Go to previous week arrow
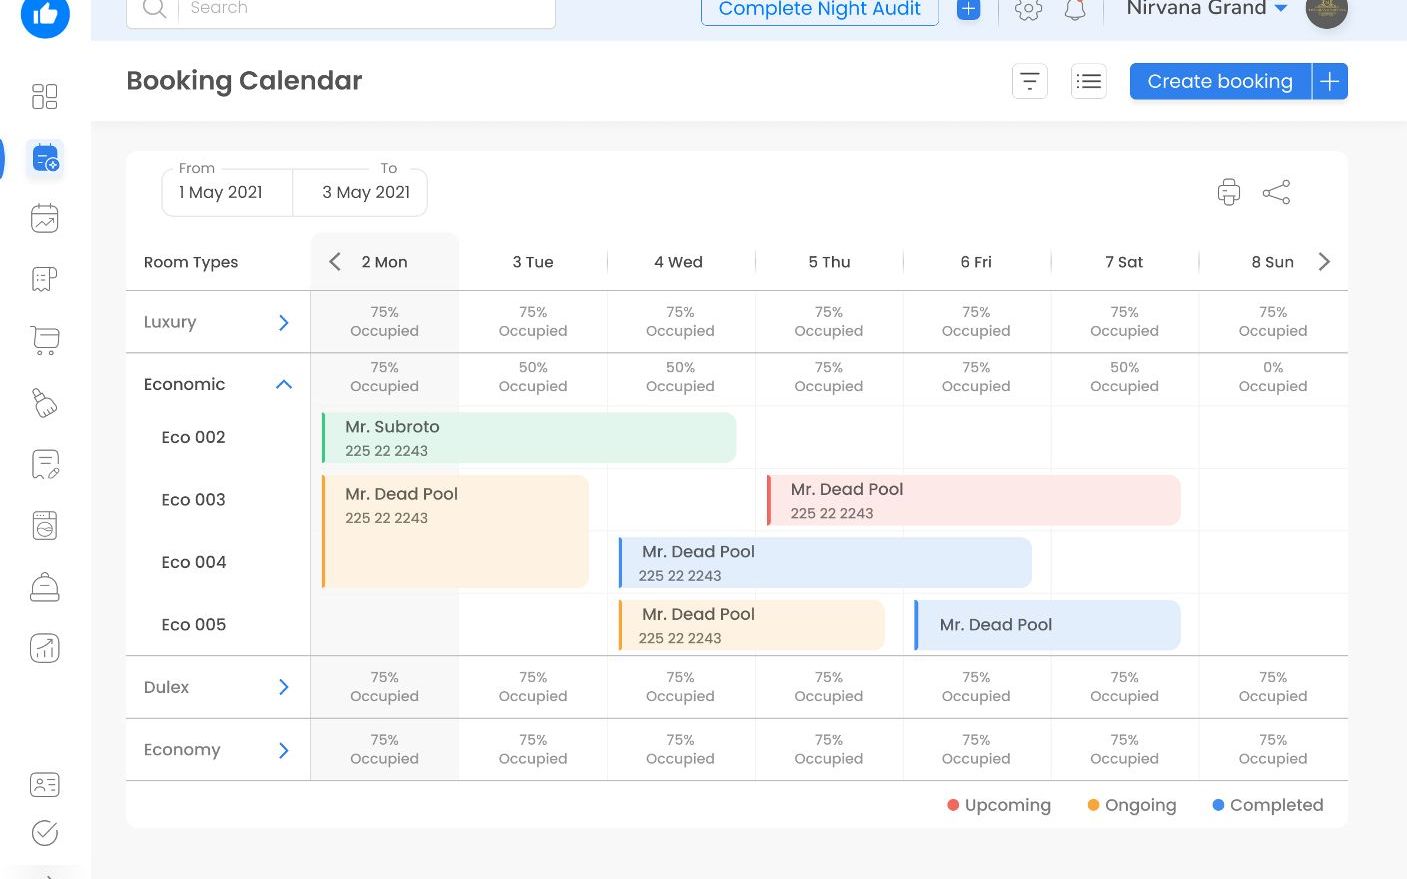Screen dimensions: 1407x879 (335, 262)
